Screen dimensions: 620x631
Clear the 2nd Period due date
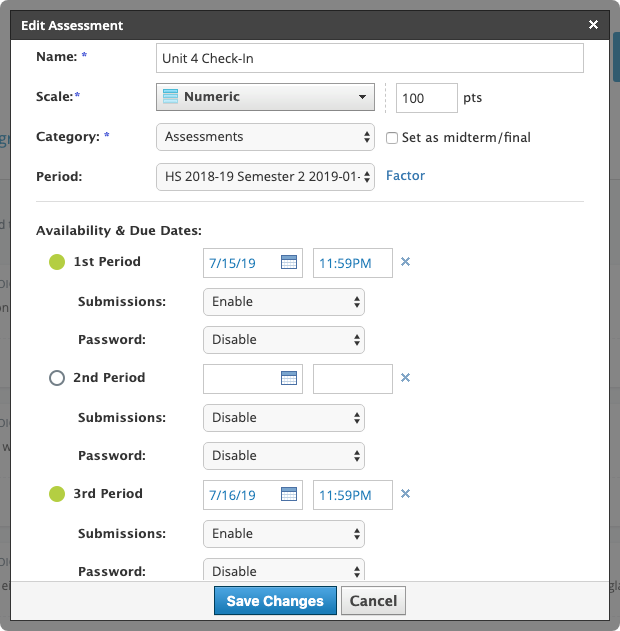point(405,378)
